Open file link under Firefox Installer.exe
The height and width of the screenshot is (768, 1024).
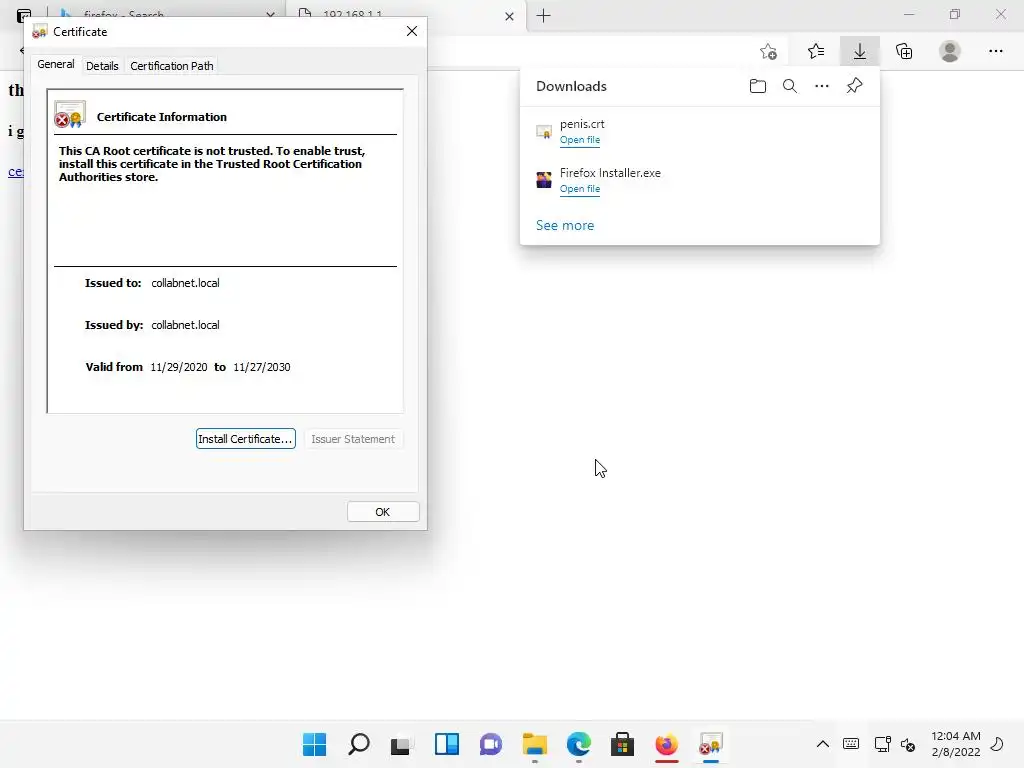click(x=580, y=189)
